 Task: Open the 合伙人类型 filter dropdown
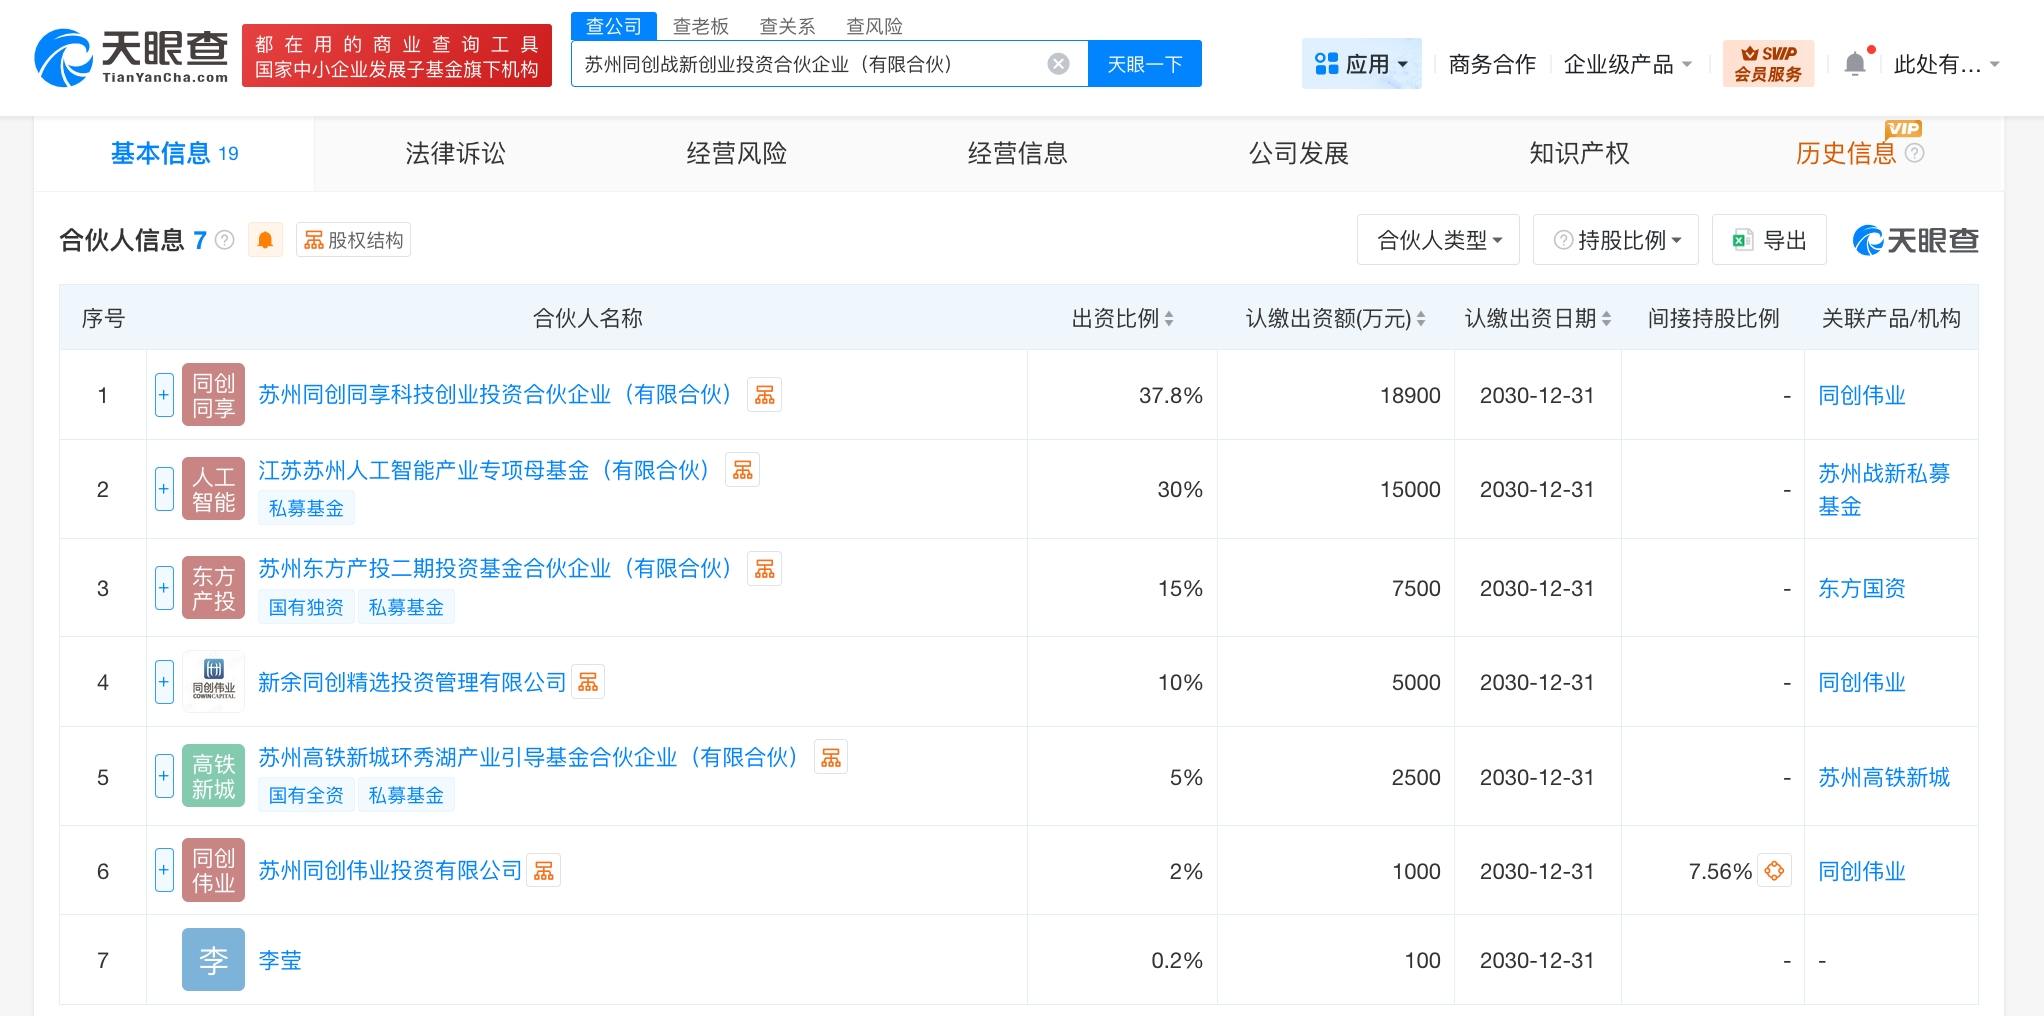click(1438, 240)
